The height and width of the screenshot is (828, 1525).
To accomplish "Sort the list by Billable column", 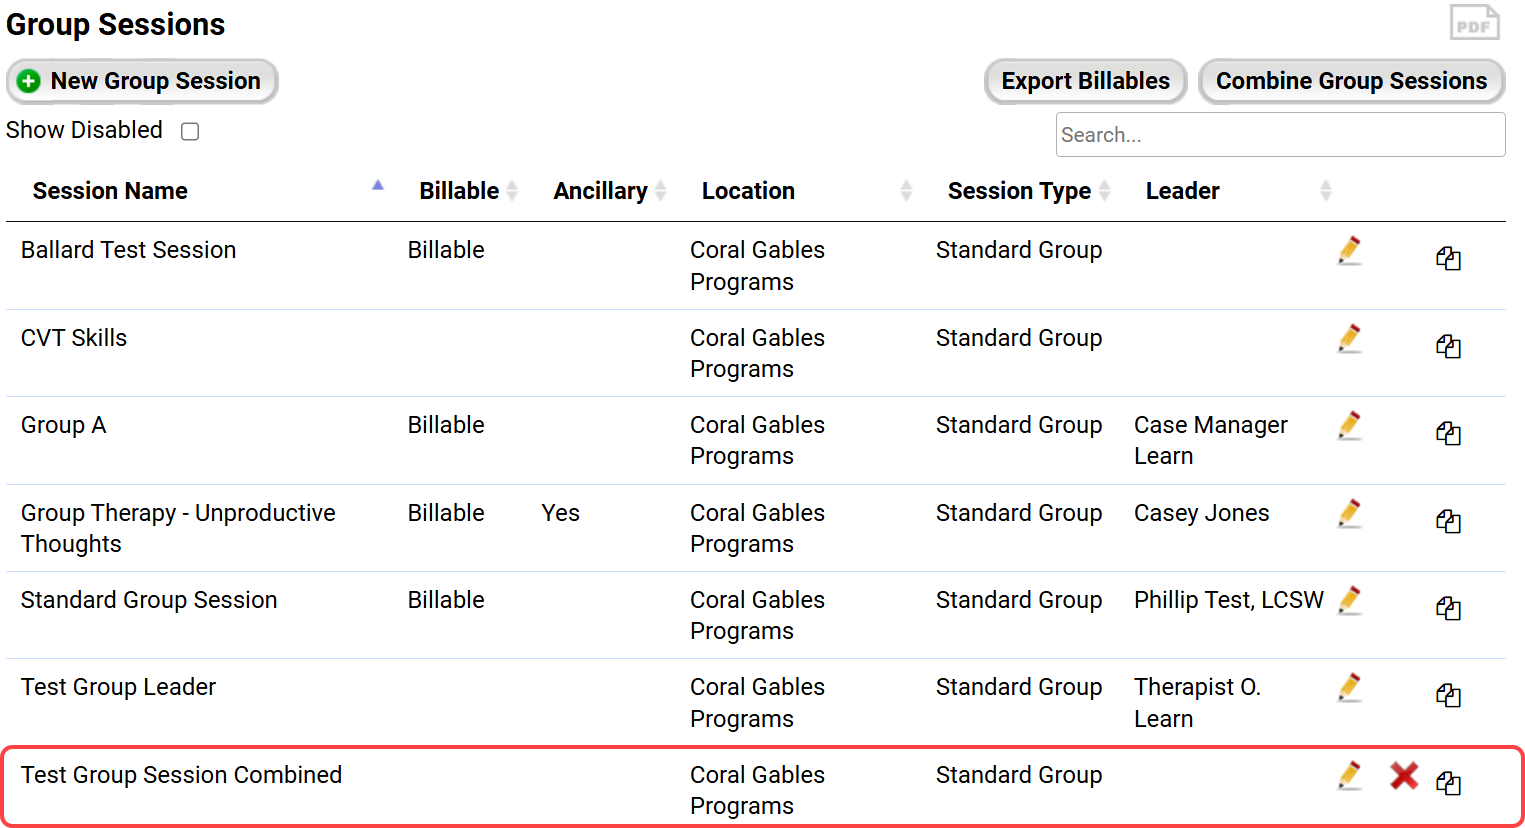I will tap(459, 191).
